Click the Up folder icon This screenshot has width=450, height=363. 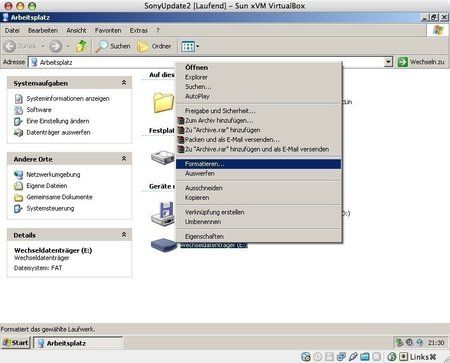coord(81,46)
